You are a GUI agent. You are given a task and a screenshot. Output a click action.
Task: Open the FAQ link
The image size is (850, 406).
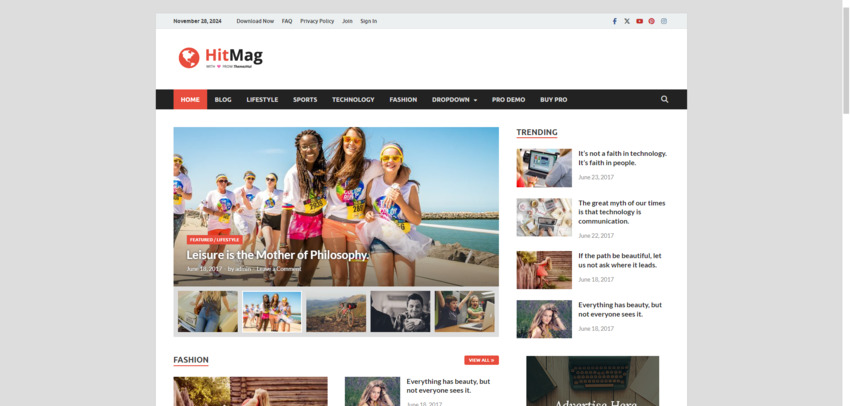(x=287, y=21)
